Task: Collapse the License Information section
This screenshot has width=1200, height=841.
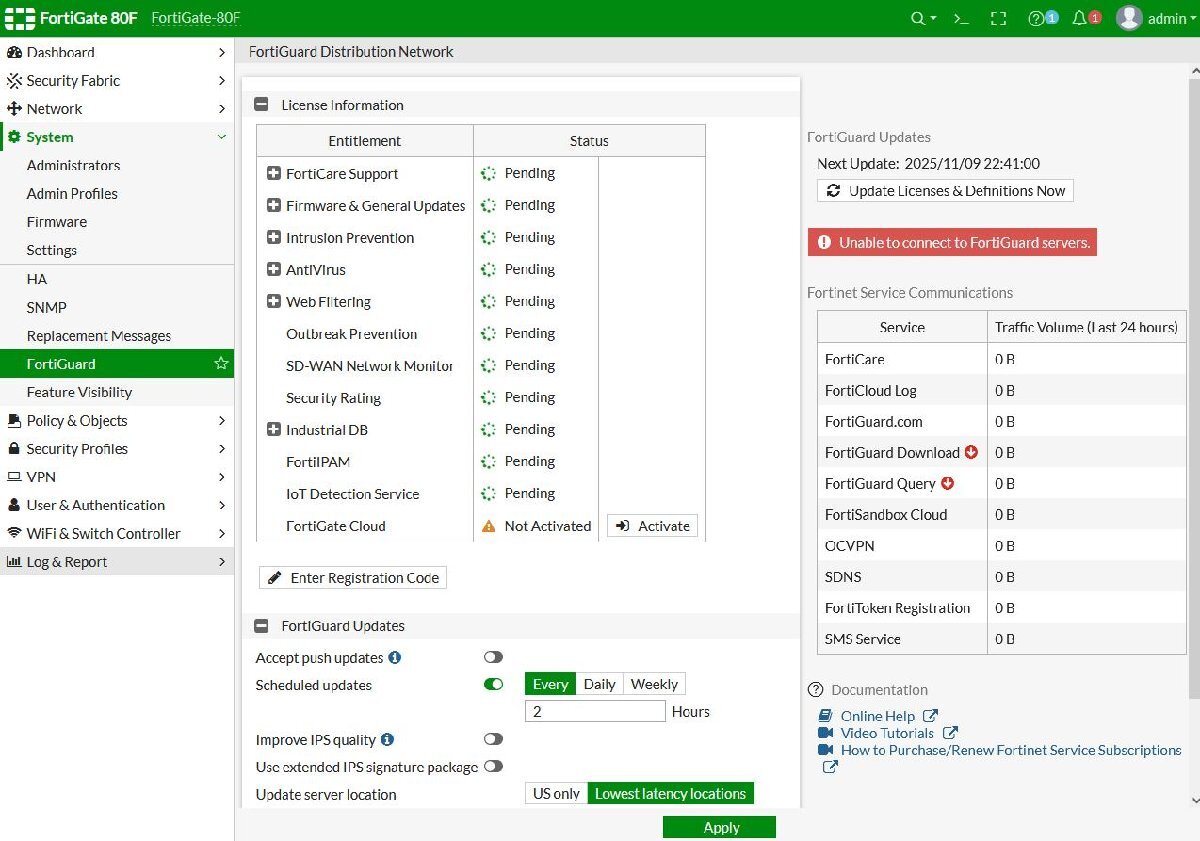Action: pos(262,105)
